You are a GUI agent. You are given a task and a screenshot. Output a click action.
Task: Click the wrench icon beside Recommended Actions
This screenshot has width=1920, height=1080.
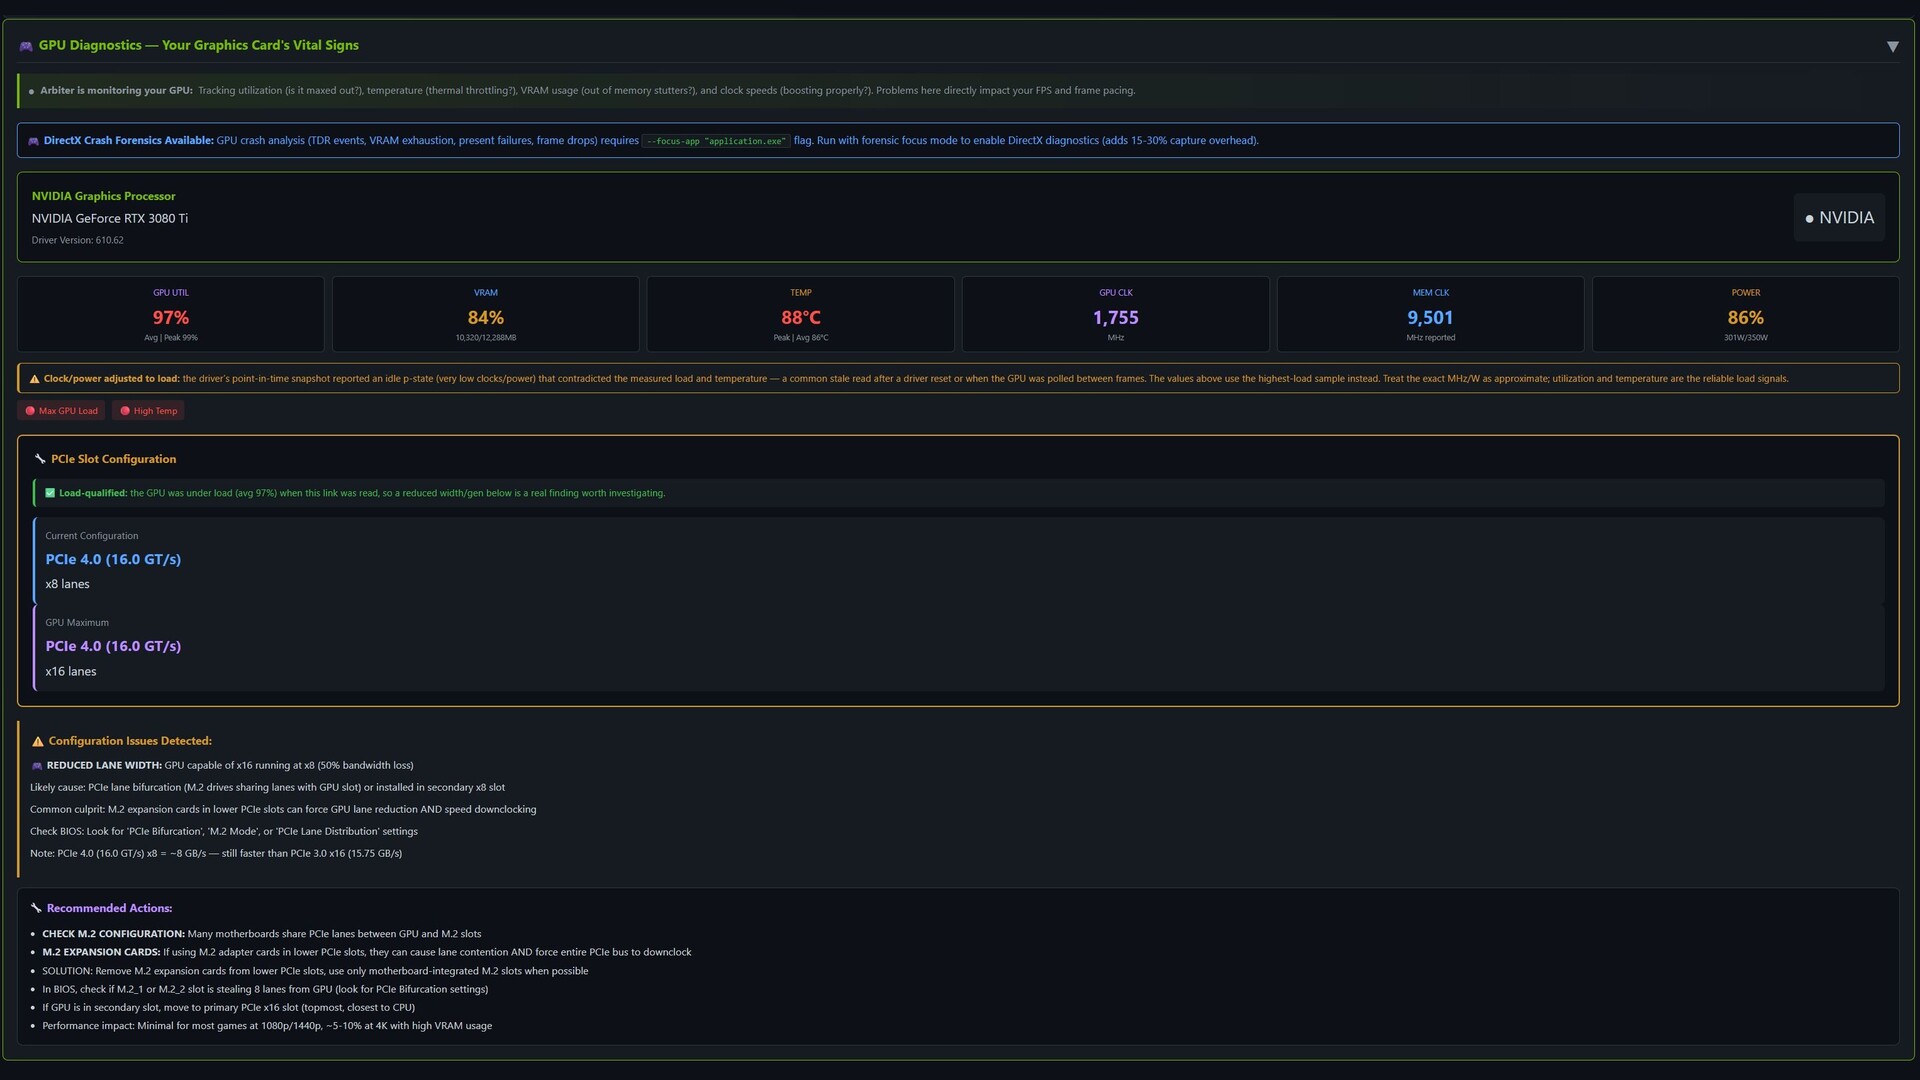coord(36,908)
